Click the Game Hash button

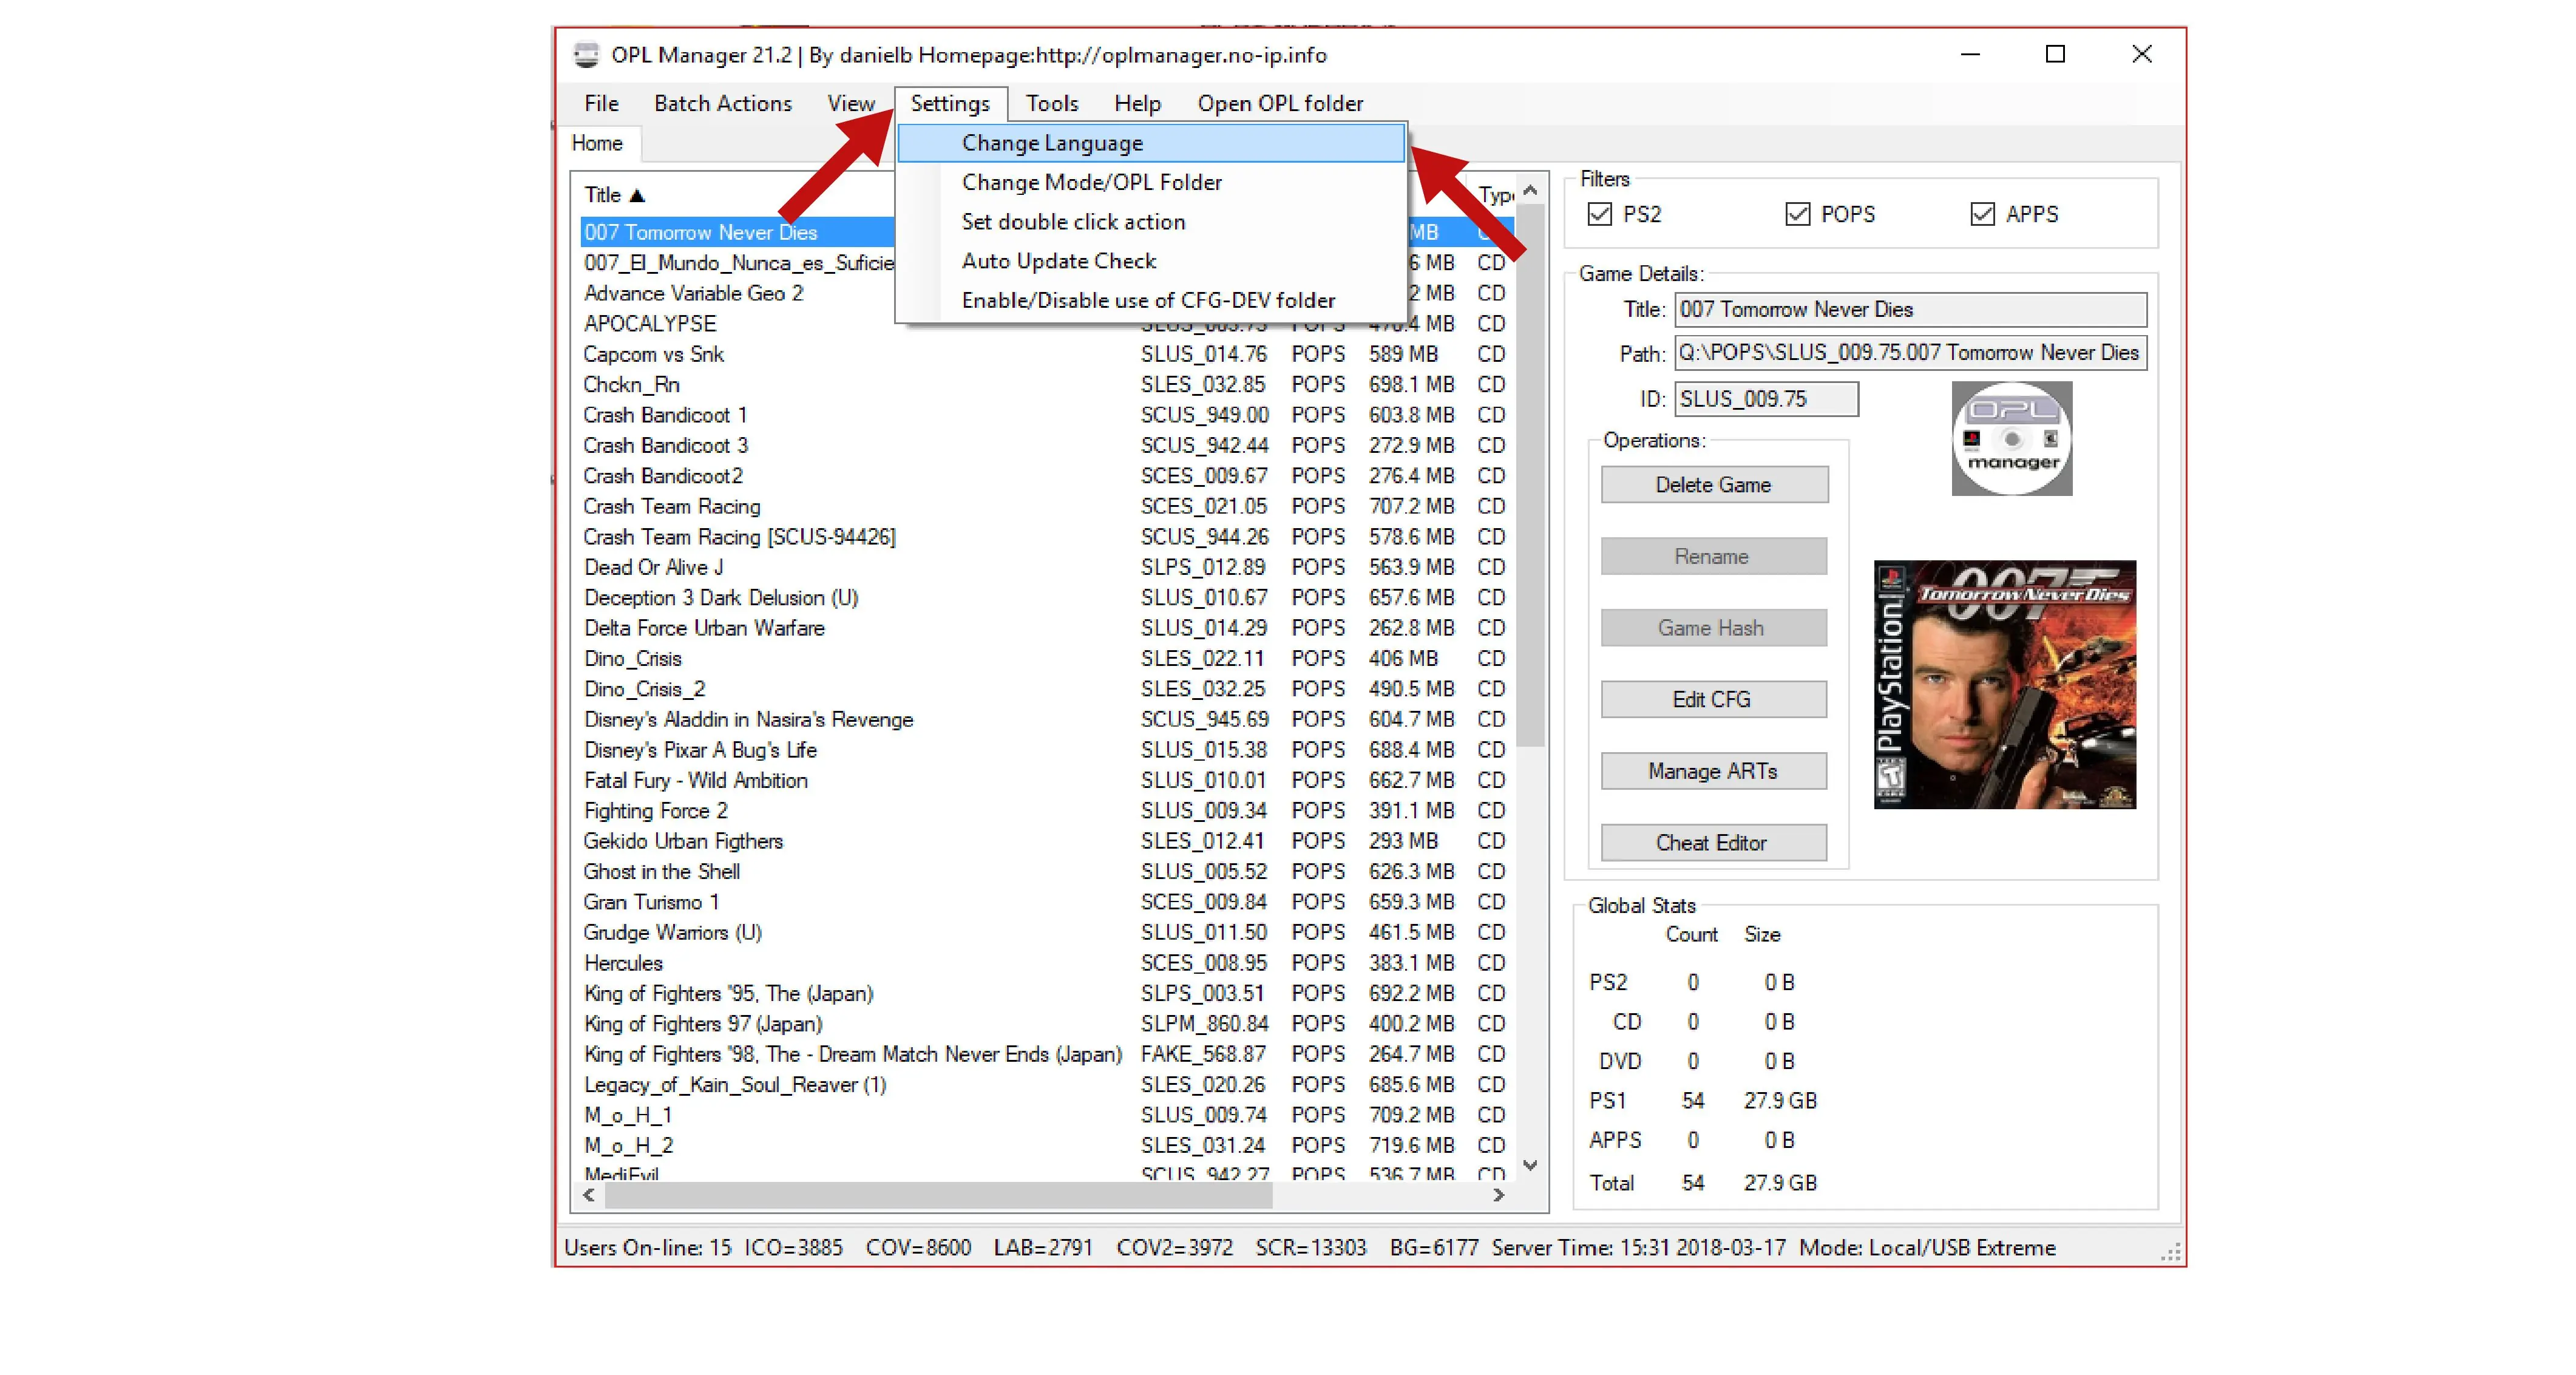click(1713, 628)
